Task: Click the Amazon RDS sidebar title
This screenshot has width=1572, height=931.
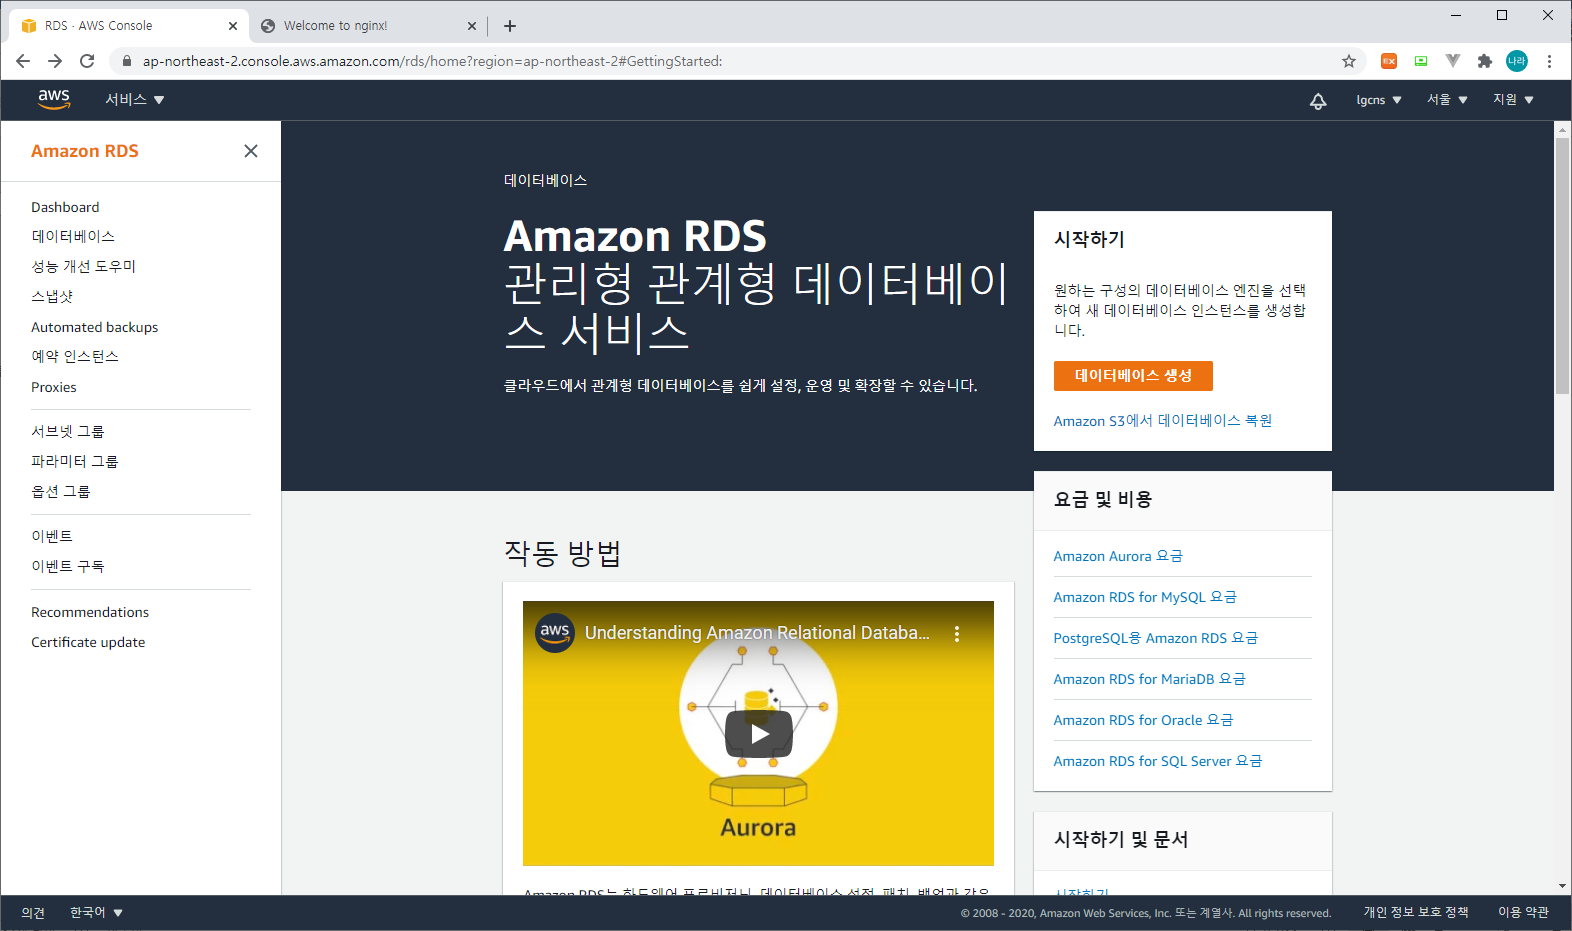Action: [x=85, y=151]
